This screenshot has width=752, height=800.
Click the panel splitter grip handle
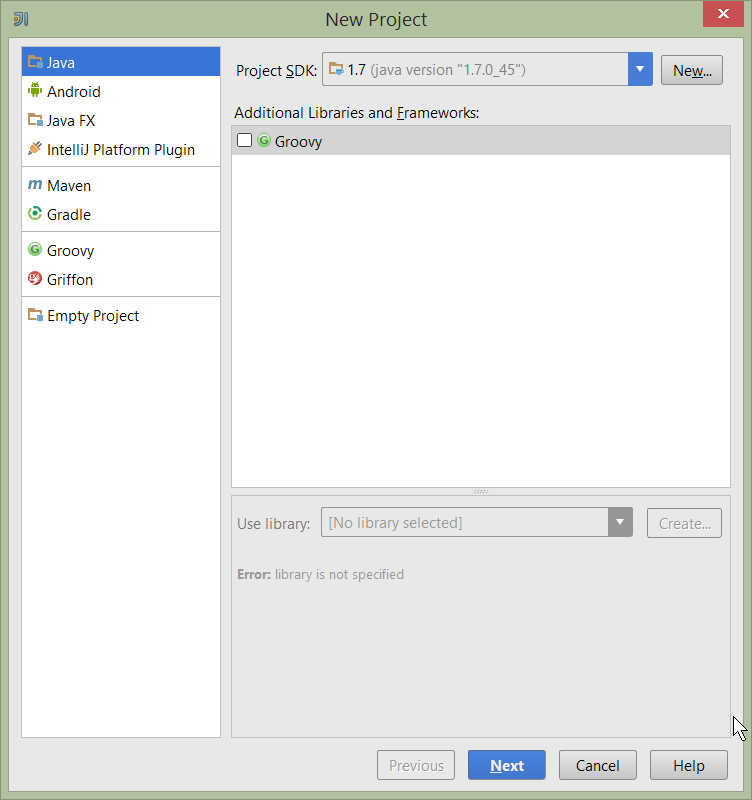pyautogui.click(x=481, y=491)
